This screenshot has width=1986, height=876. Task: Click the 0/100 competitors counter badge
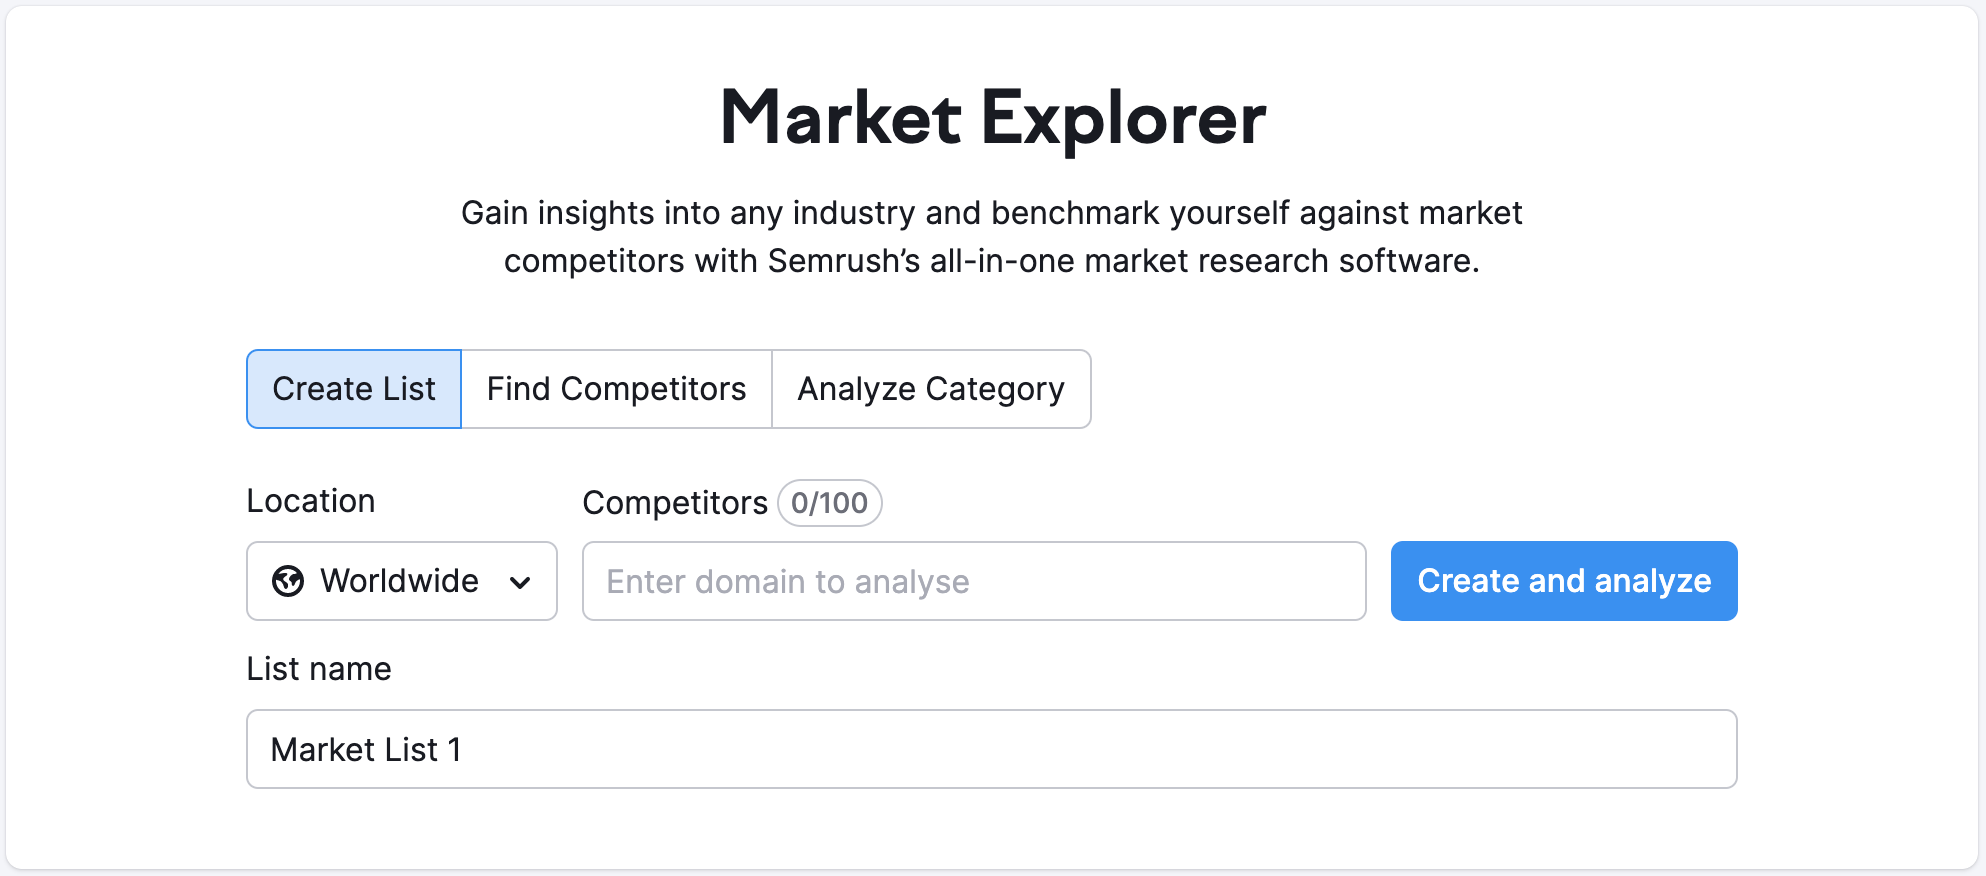[x=830, y=503]
